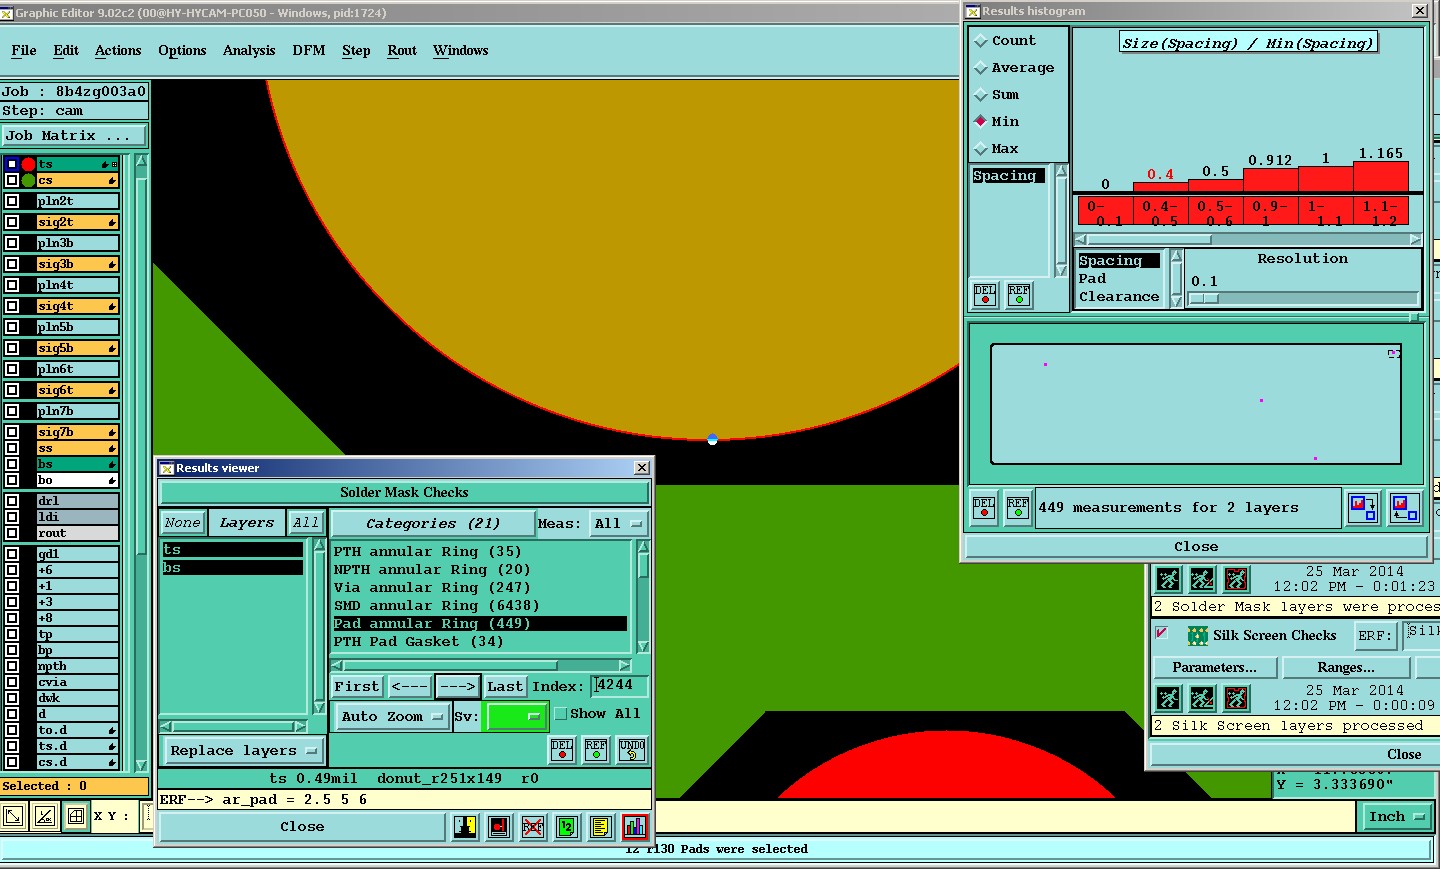The height and width of the screenshot is (869, 1440).
Task: Click the red 1.1-1.2 histogram bar
Action: point(1381,176)
